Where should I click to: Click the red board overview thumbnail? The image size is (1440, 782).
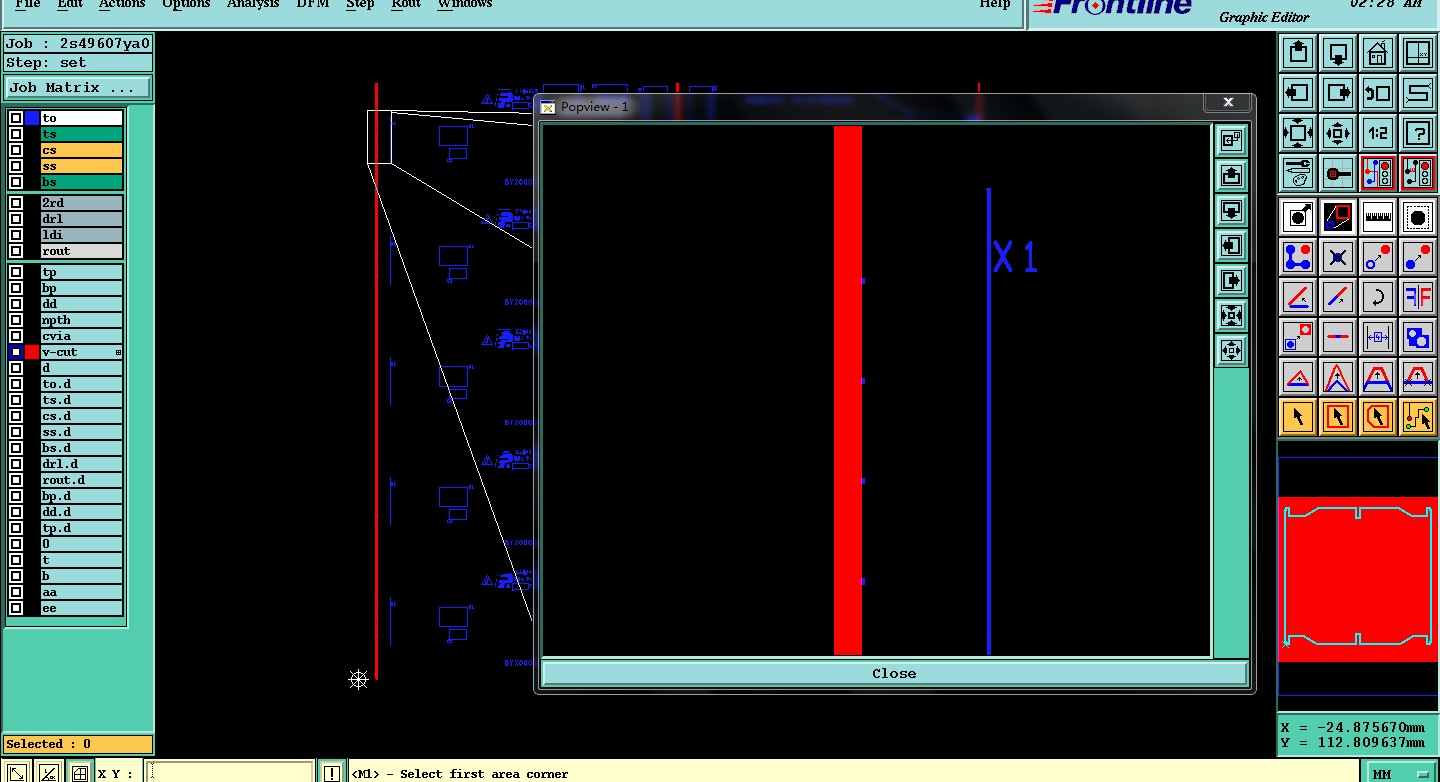1358,578
